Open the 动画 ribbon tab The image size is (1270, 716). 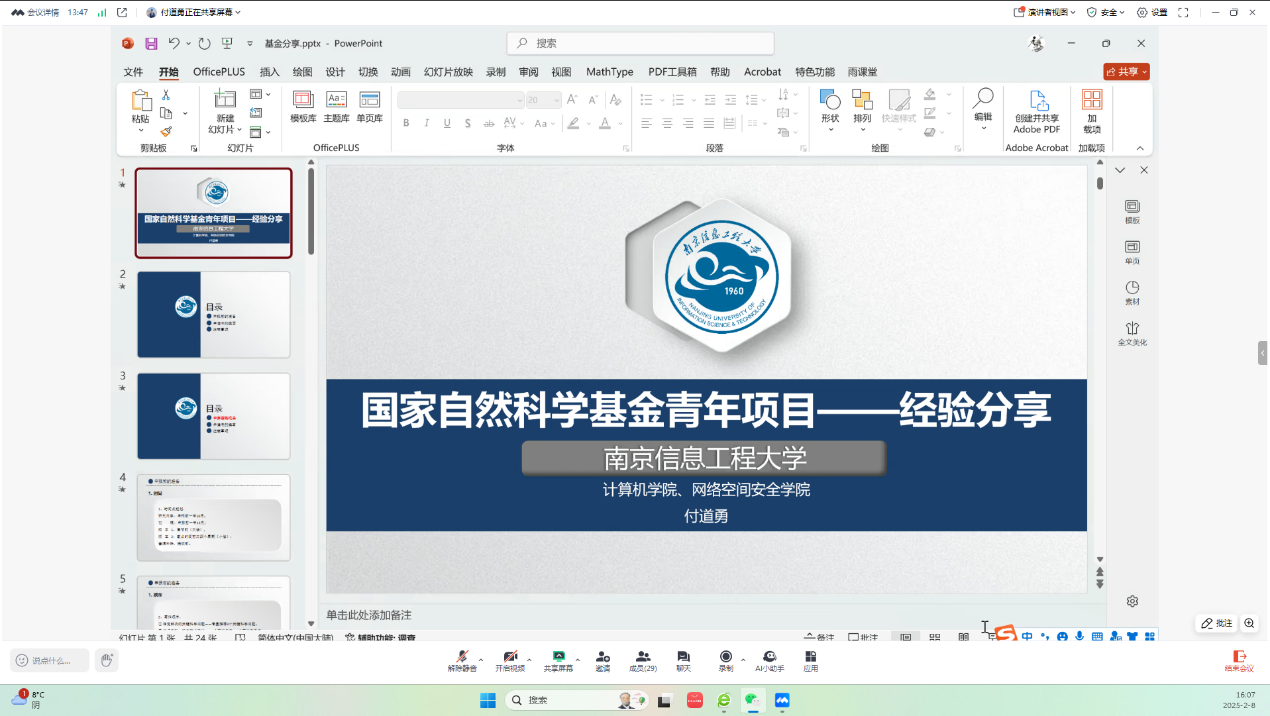[x=401, y=72]
